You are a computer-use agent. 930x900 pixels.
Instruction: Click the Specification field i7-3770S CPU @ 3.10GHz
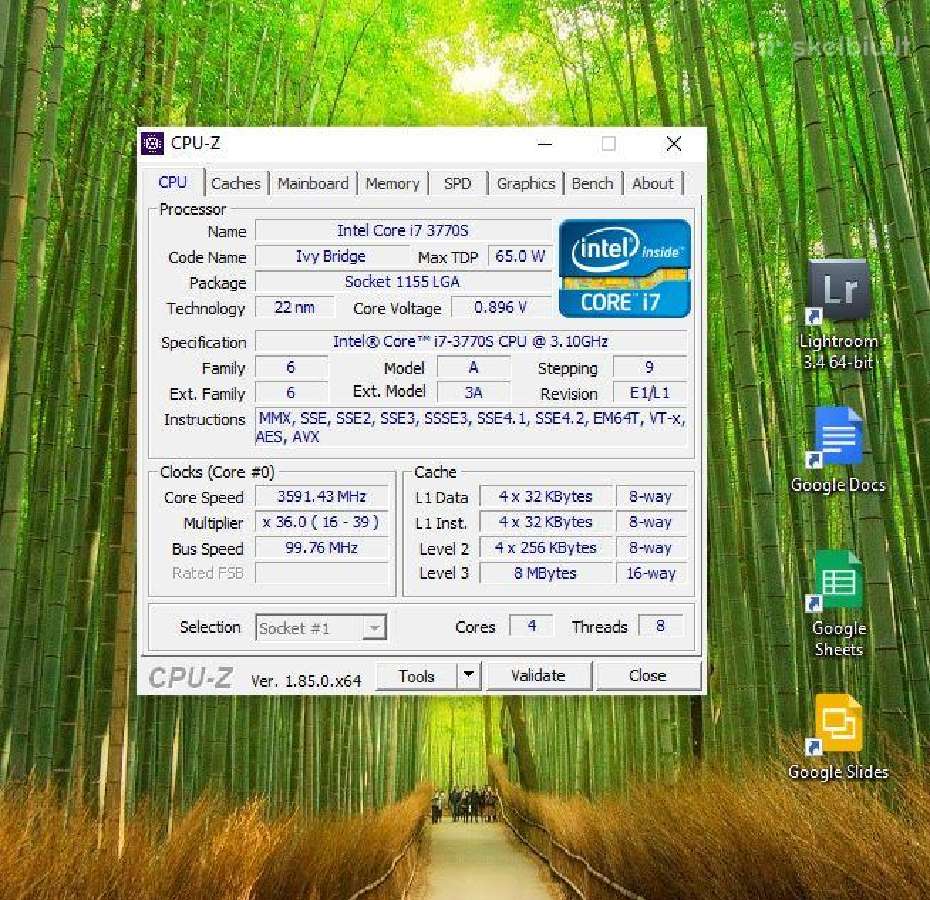(471, 342)
